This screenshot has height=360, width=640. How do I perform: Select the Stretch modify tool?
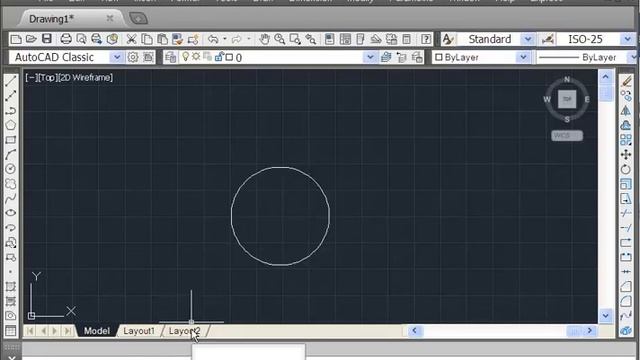tap(626, 198)
